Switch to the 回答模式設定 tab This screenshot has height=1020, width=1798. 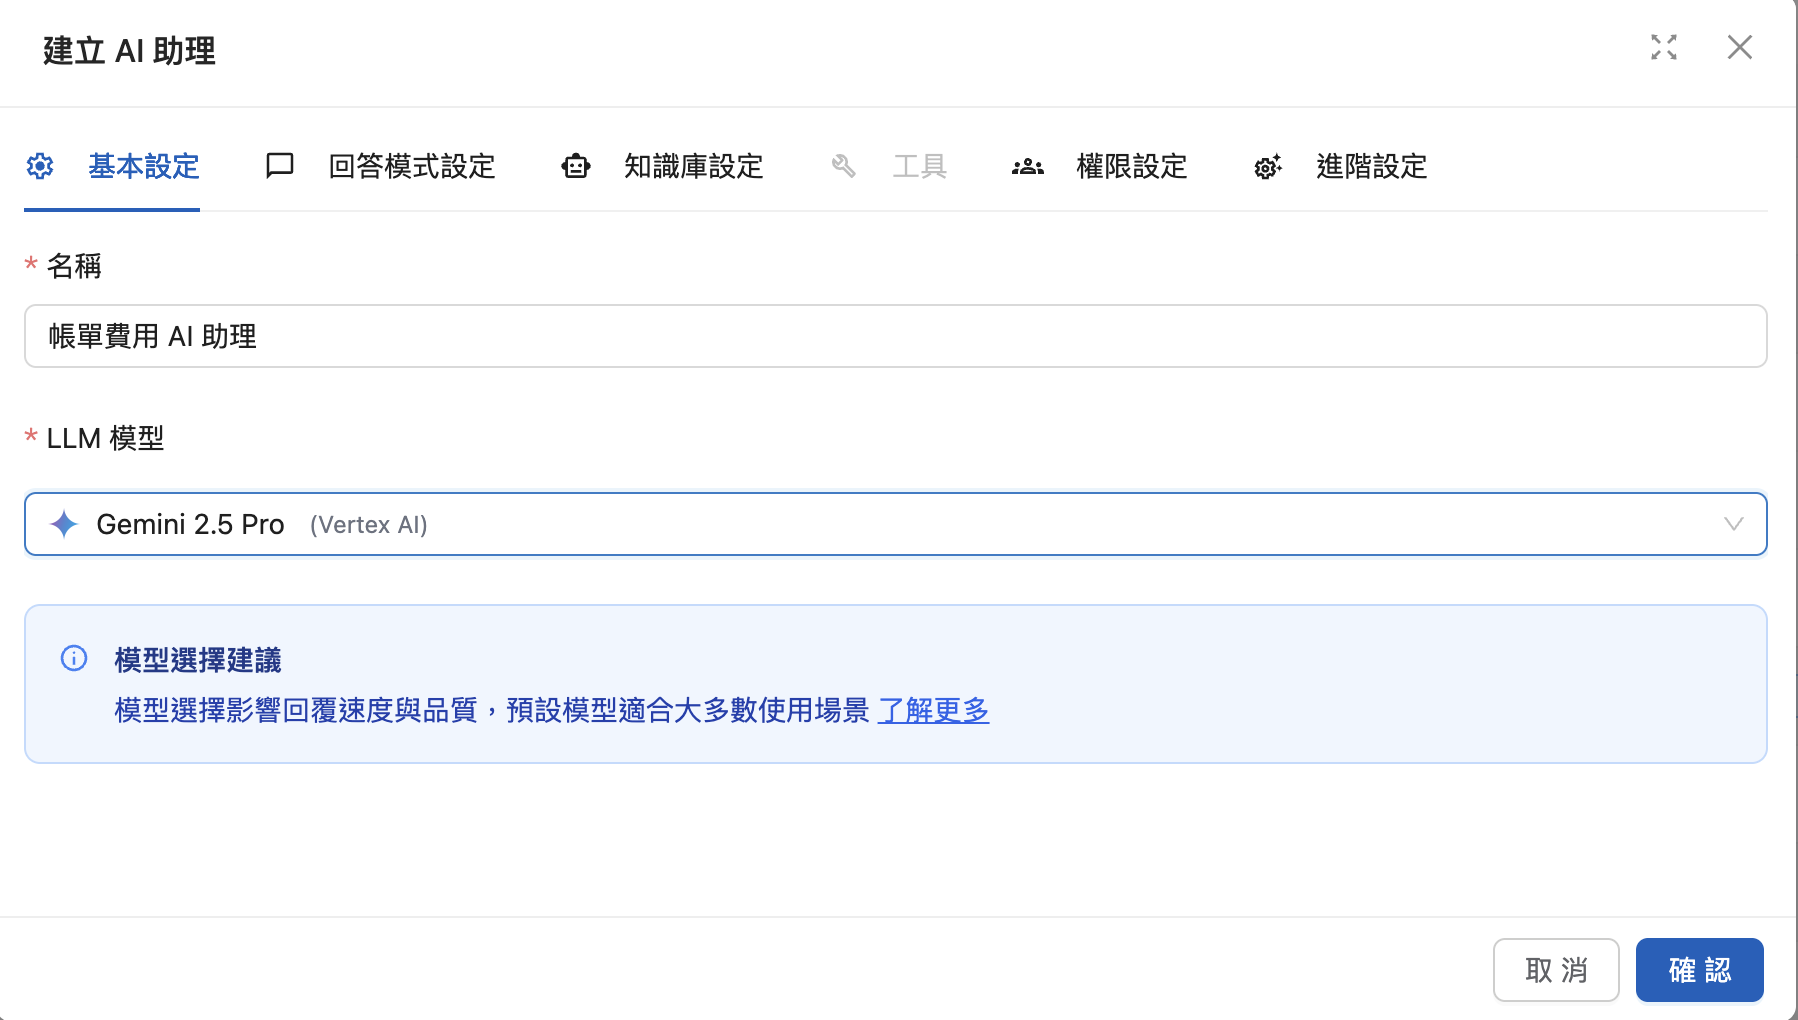click(412, 166)
